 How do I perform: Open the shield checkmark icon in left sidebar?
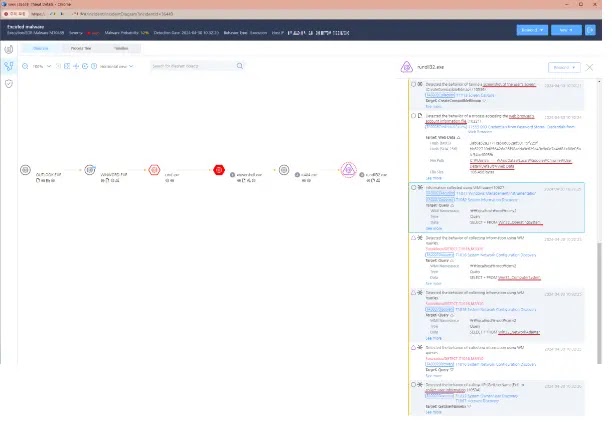coord(9,83)
